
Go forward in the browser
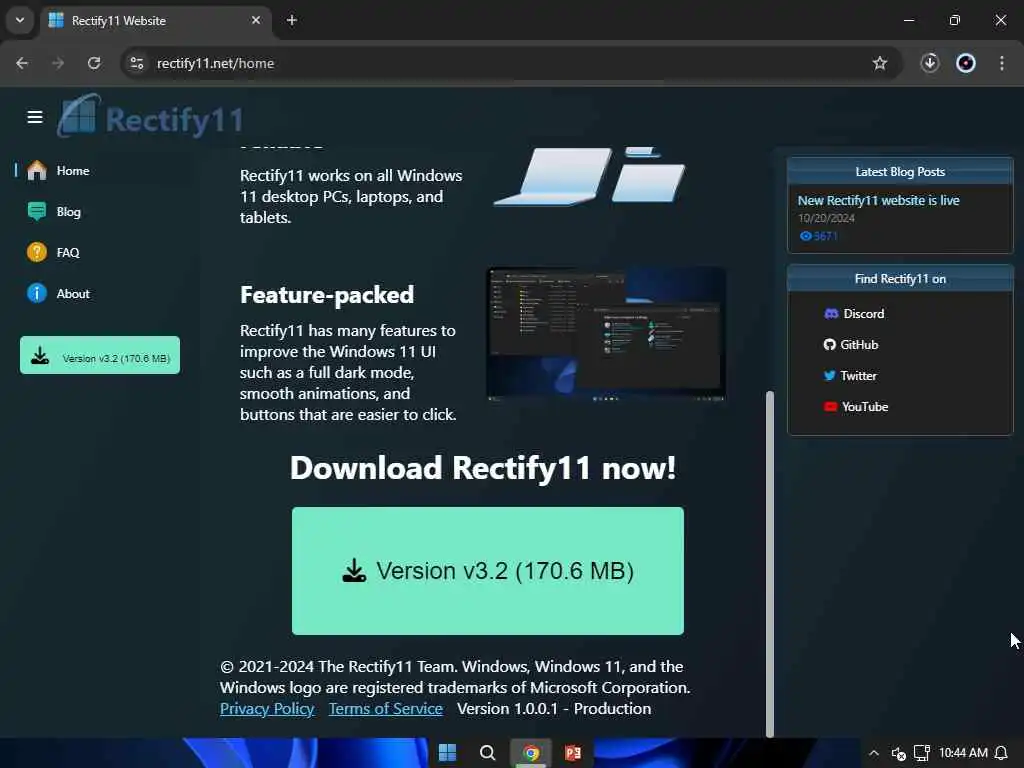[x=58, y=63]
